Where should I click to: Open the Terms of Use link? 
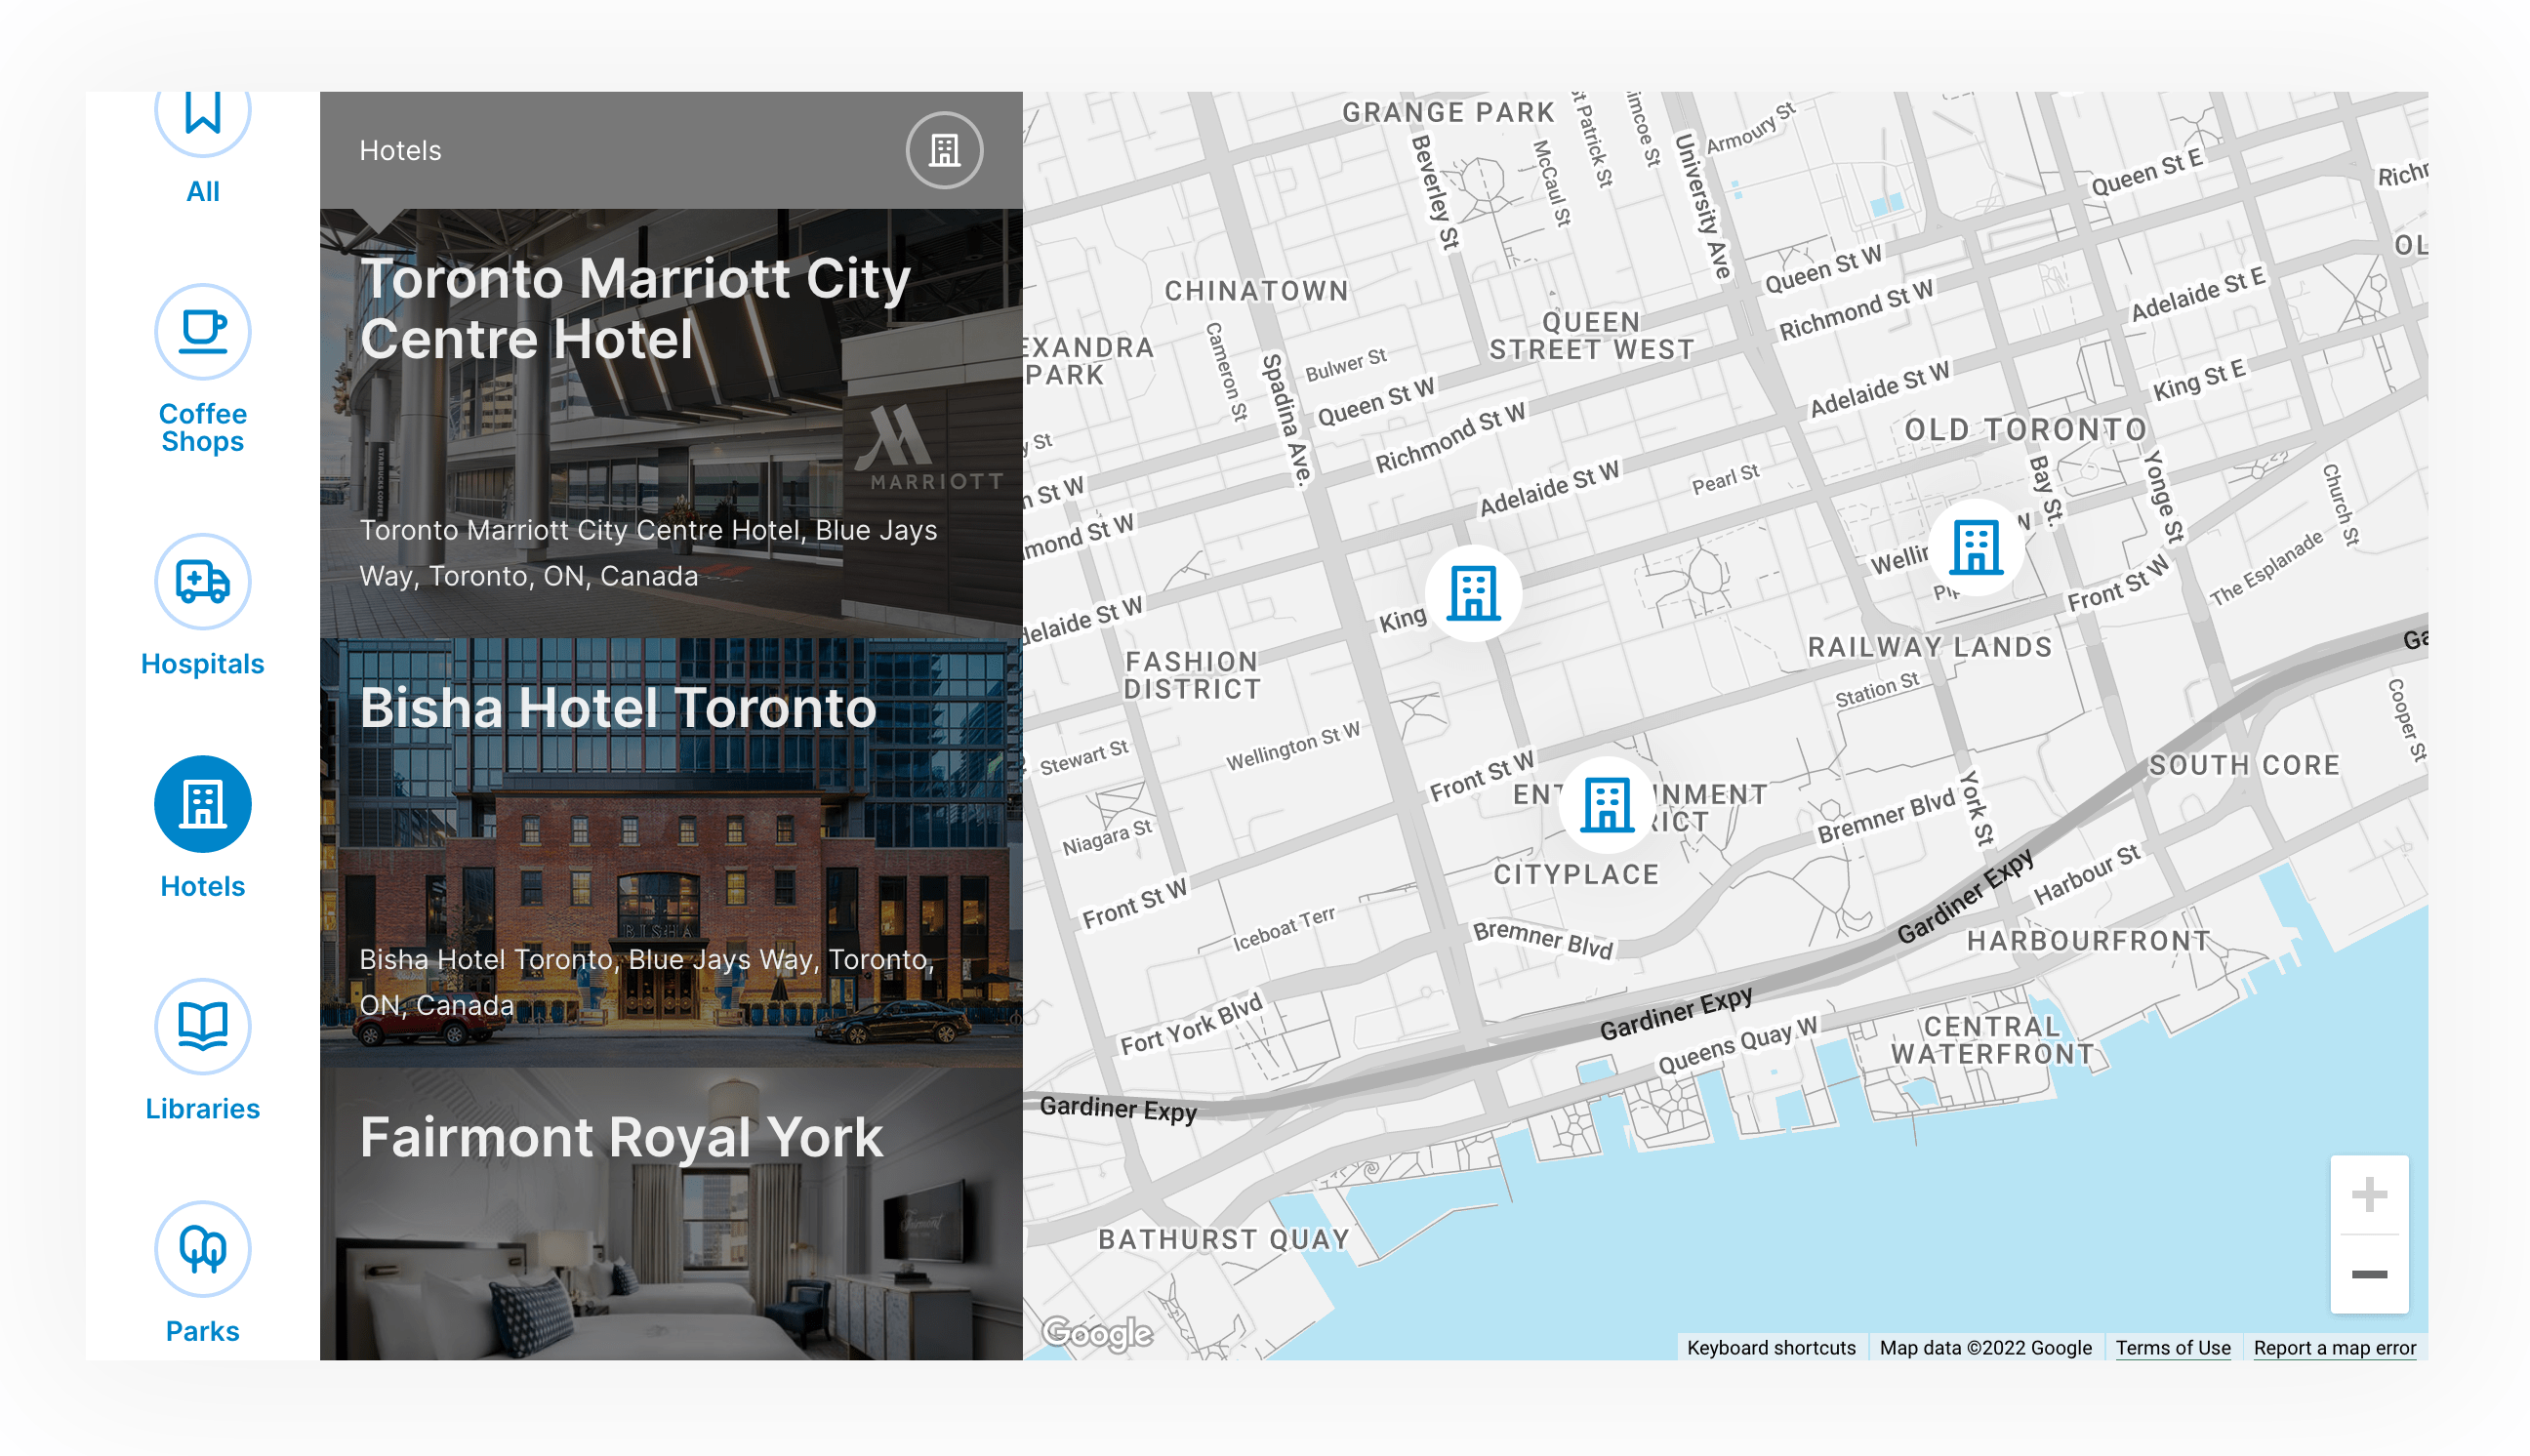pos(2172,1347)
